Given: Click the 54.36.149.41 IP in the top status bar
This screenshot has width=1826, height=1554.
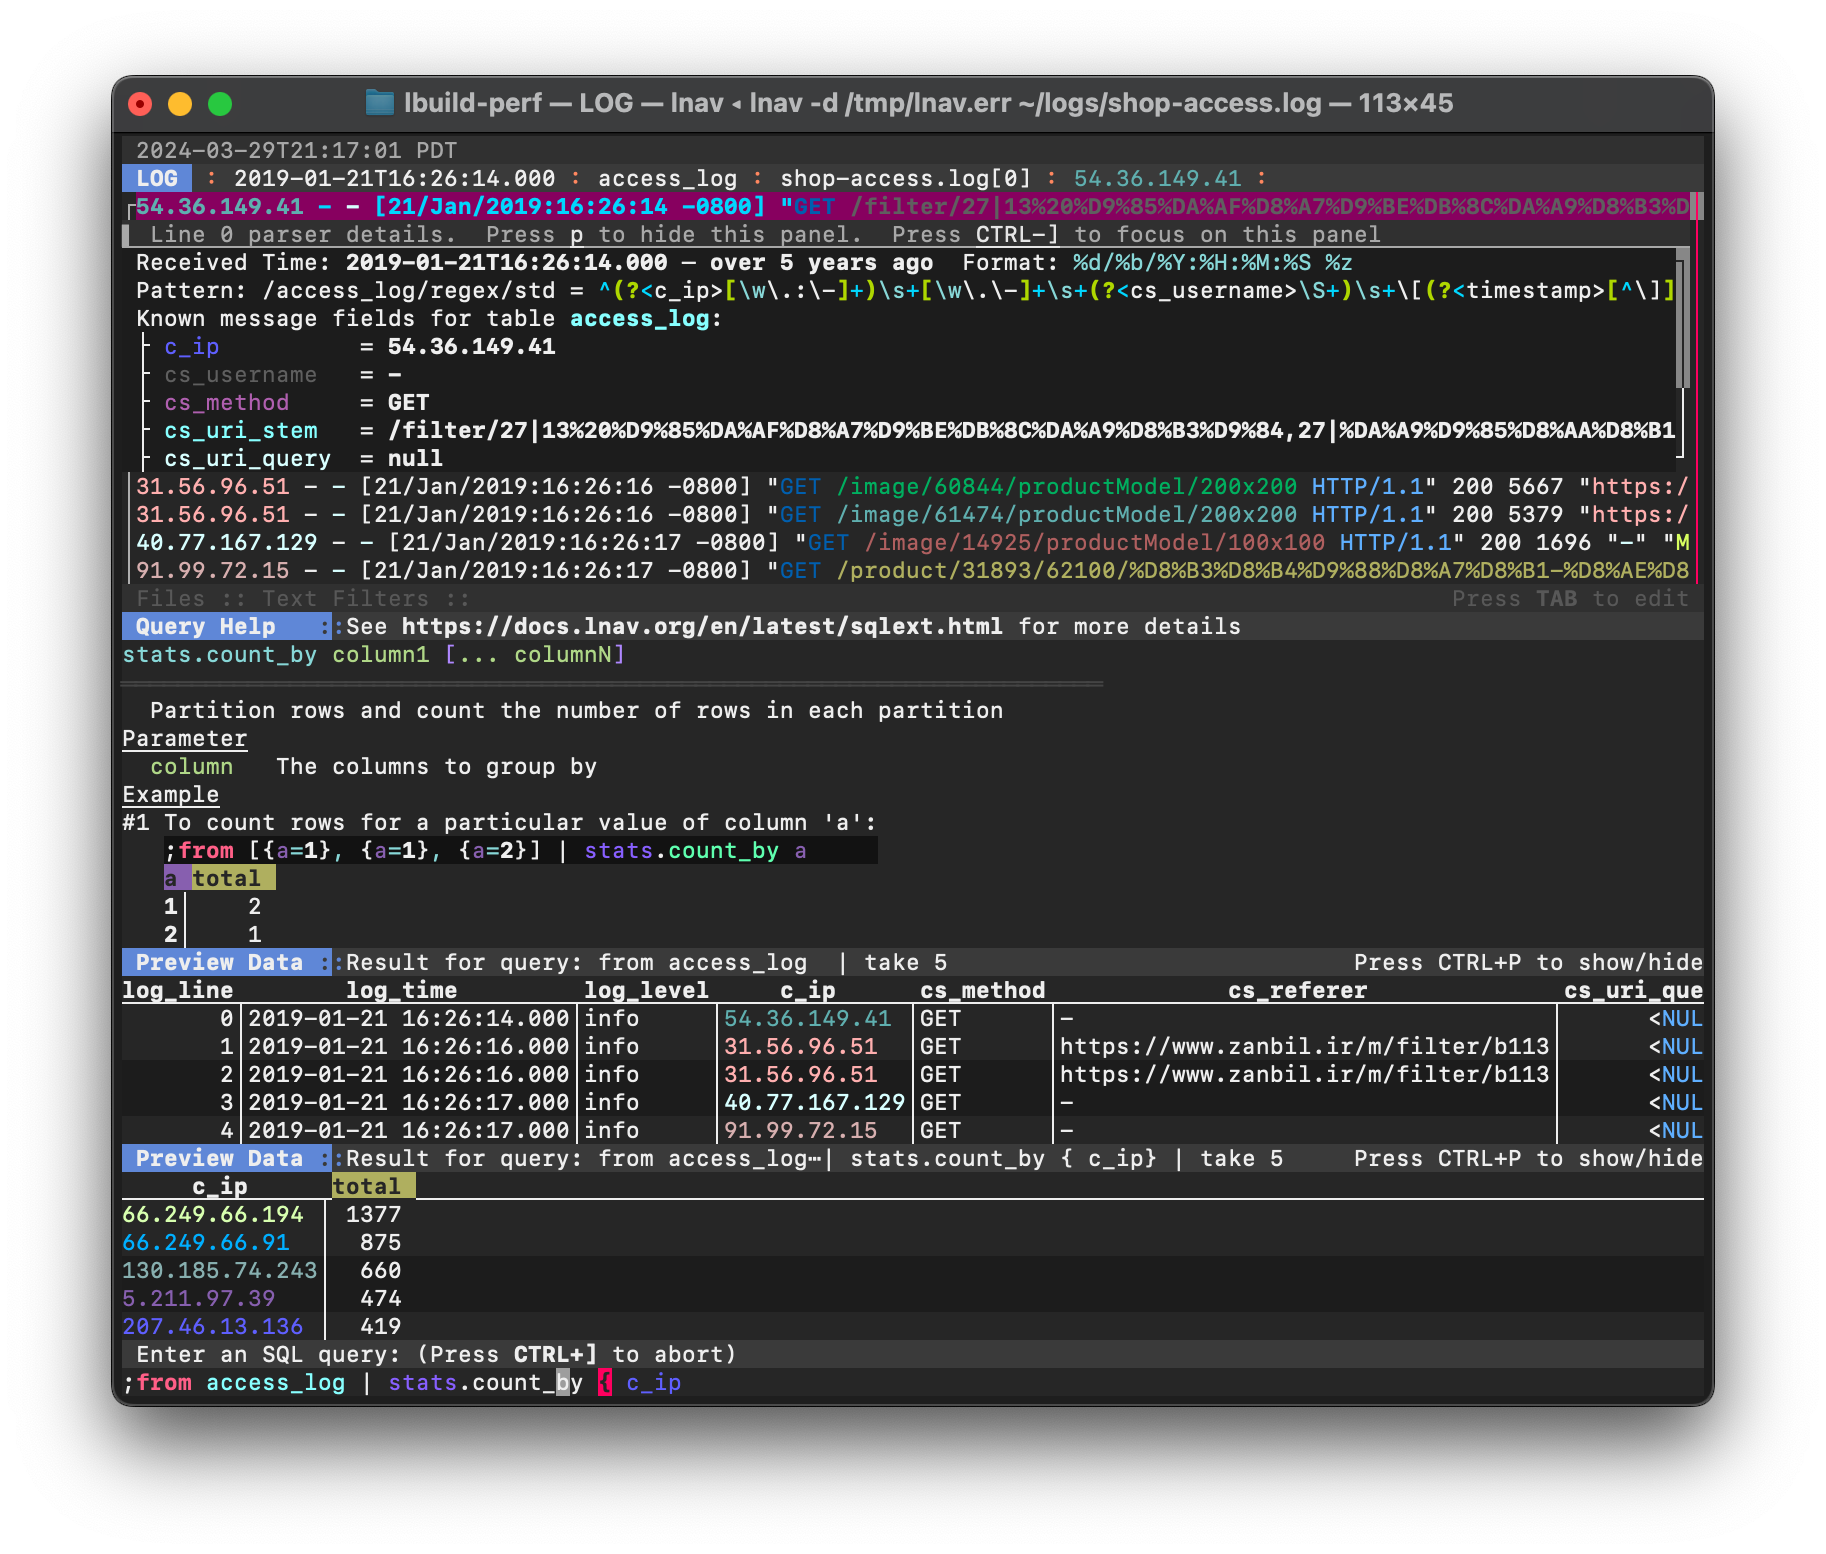Looking at the screenshot, I should click(x=1157, y=178).
